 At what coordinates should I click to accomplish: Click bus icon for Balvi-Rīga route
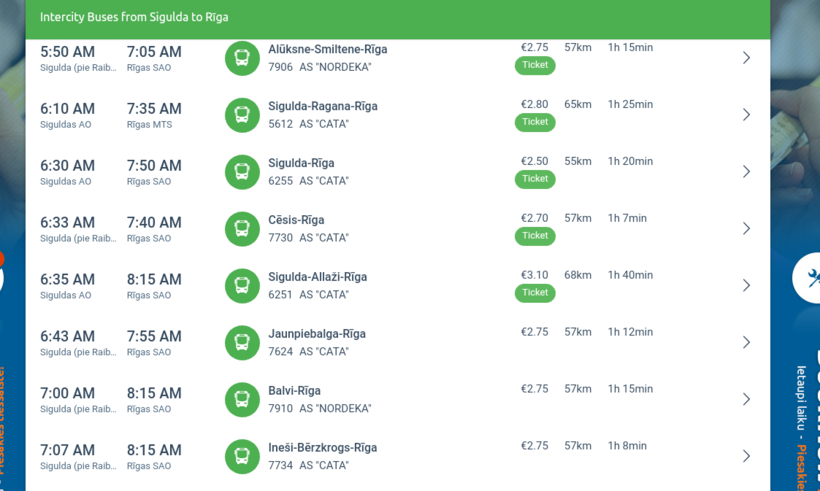[x=242, y=400]
